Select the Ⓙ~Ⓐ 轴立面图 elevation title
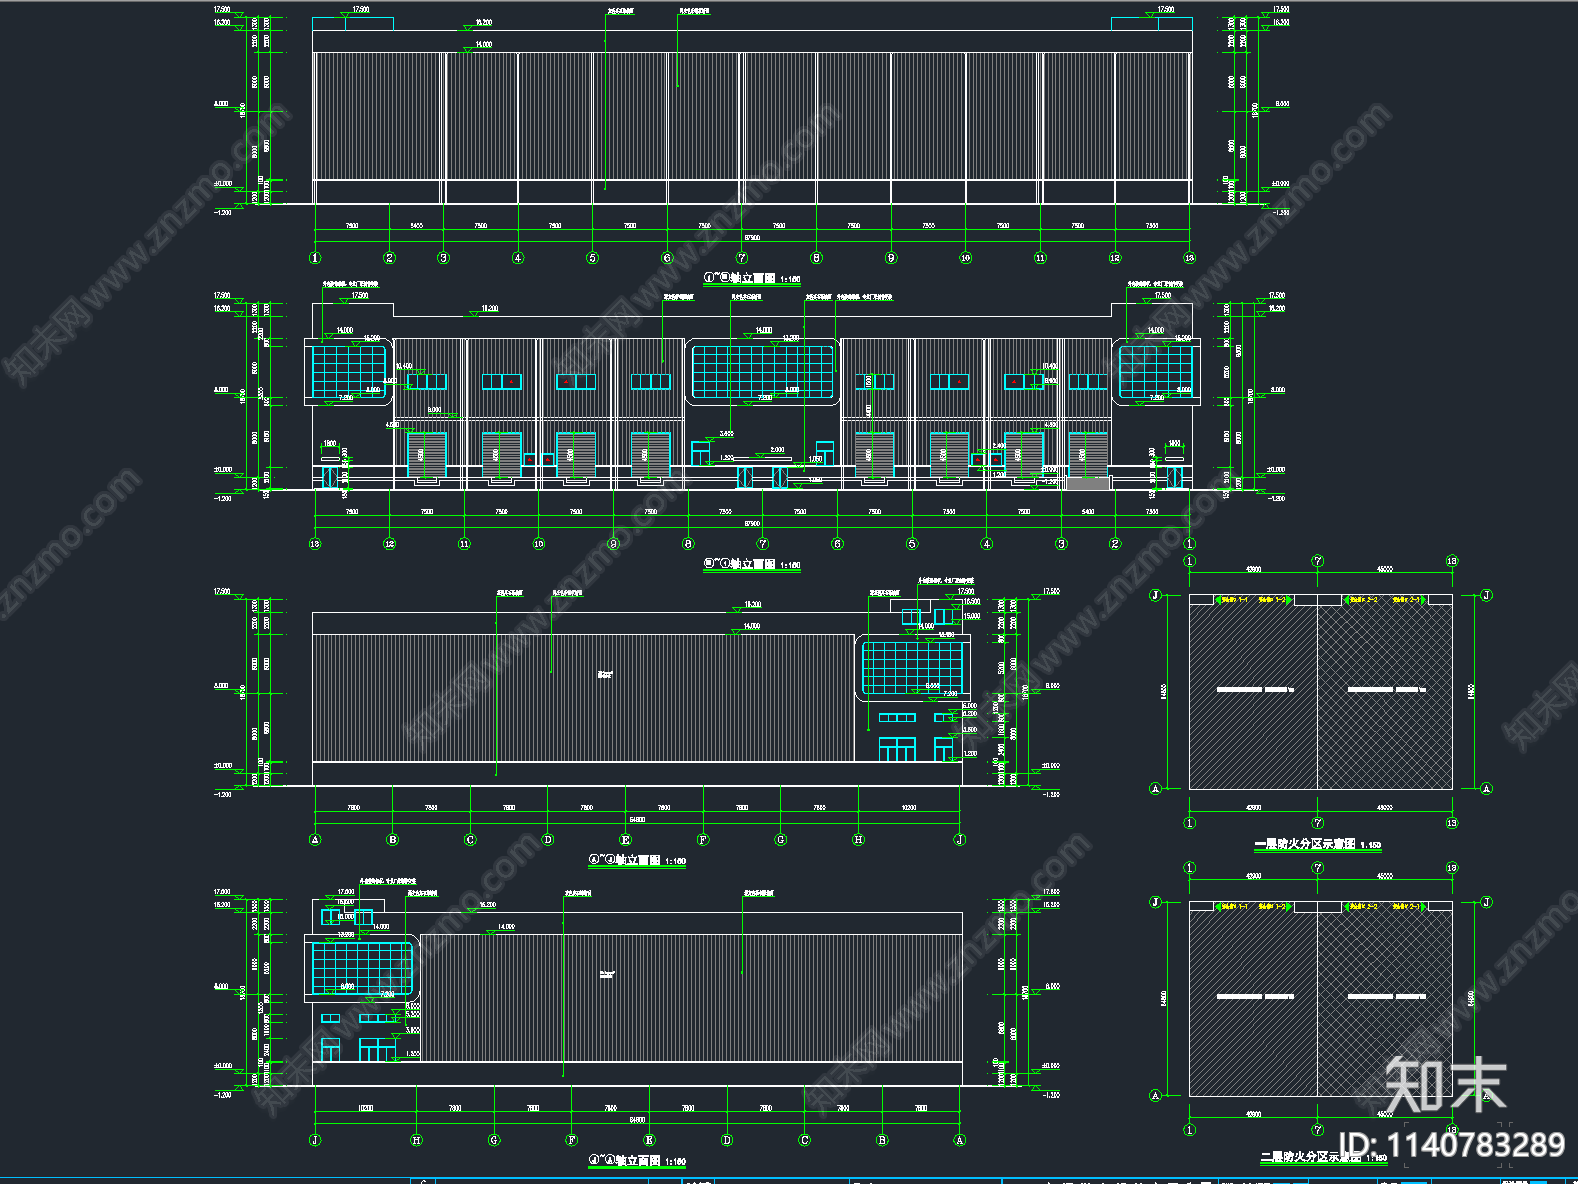 coord(637,1161)
